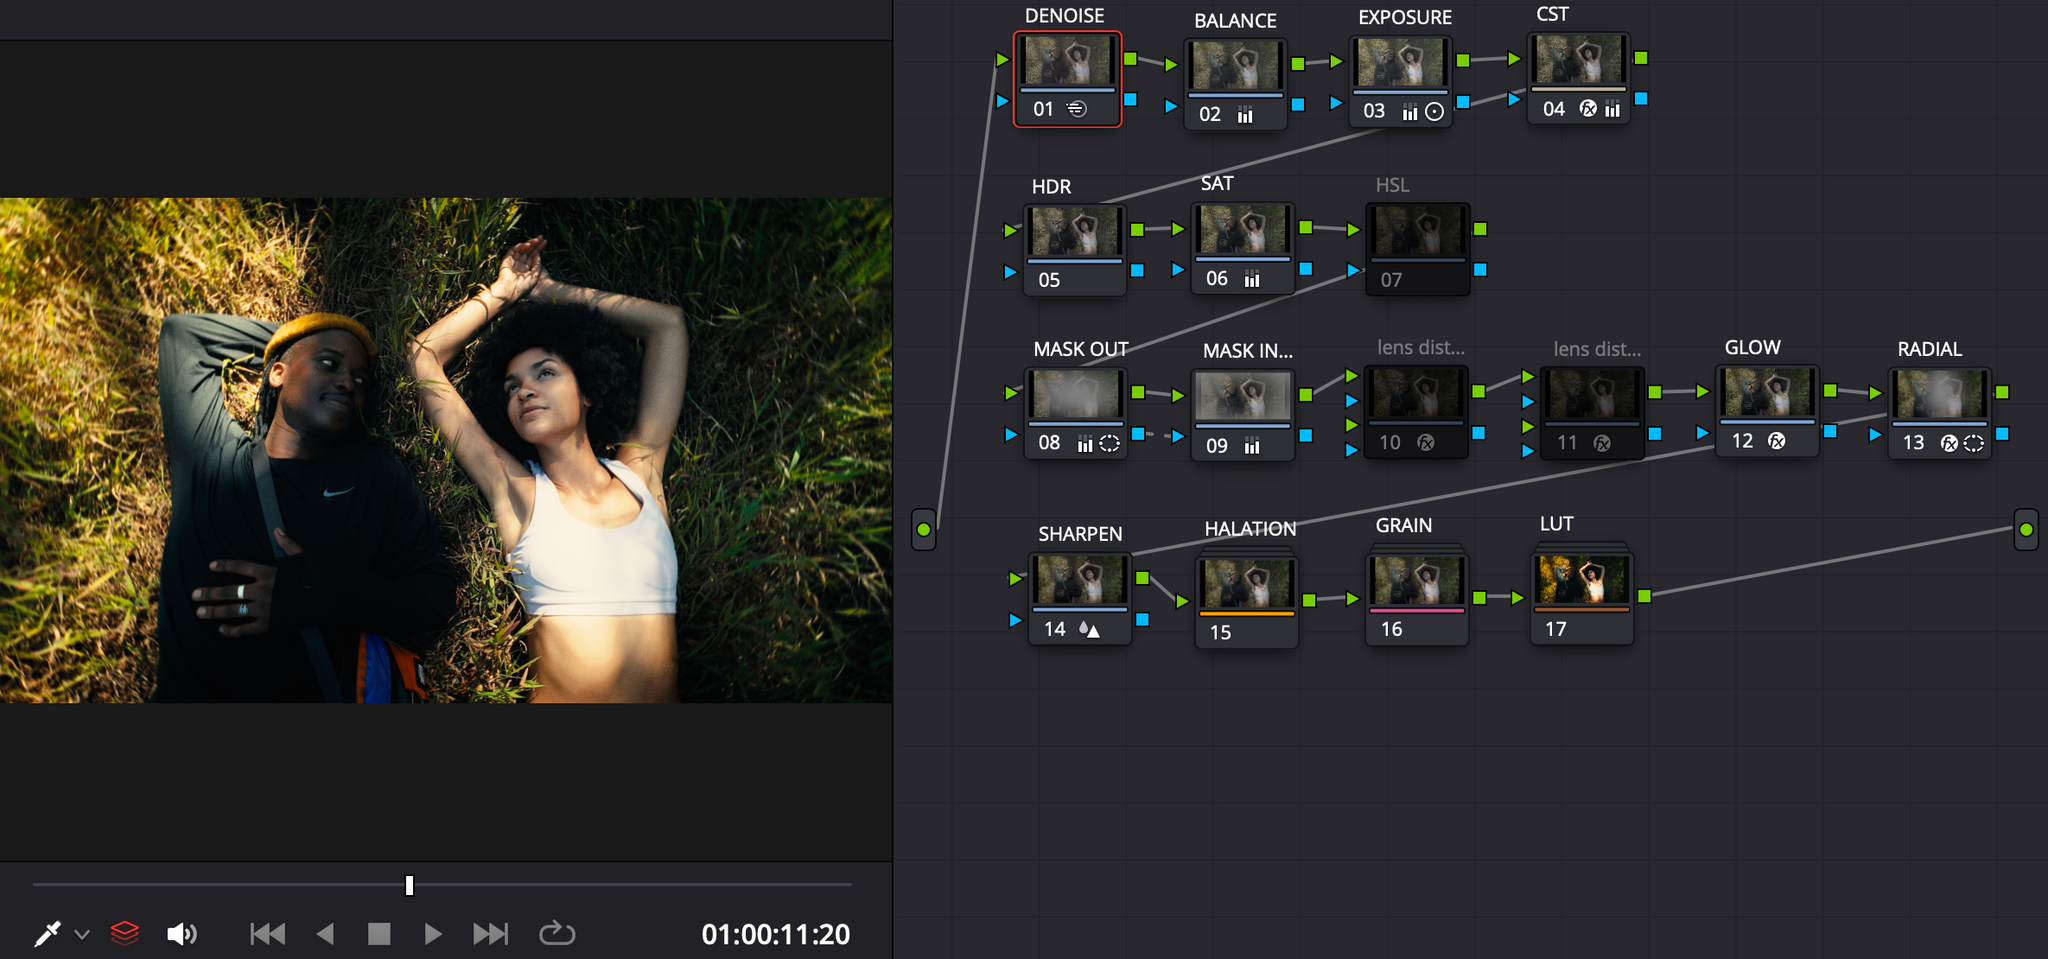This screenshot has height=959, width=2048.
Task: Click the noise reduction badge on DENOISE node
Action: pyautogui.click(x=1078, y=109)
